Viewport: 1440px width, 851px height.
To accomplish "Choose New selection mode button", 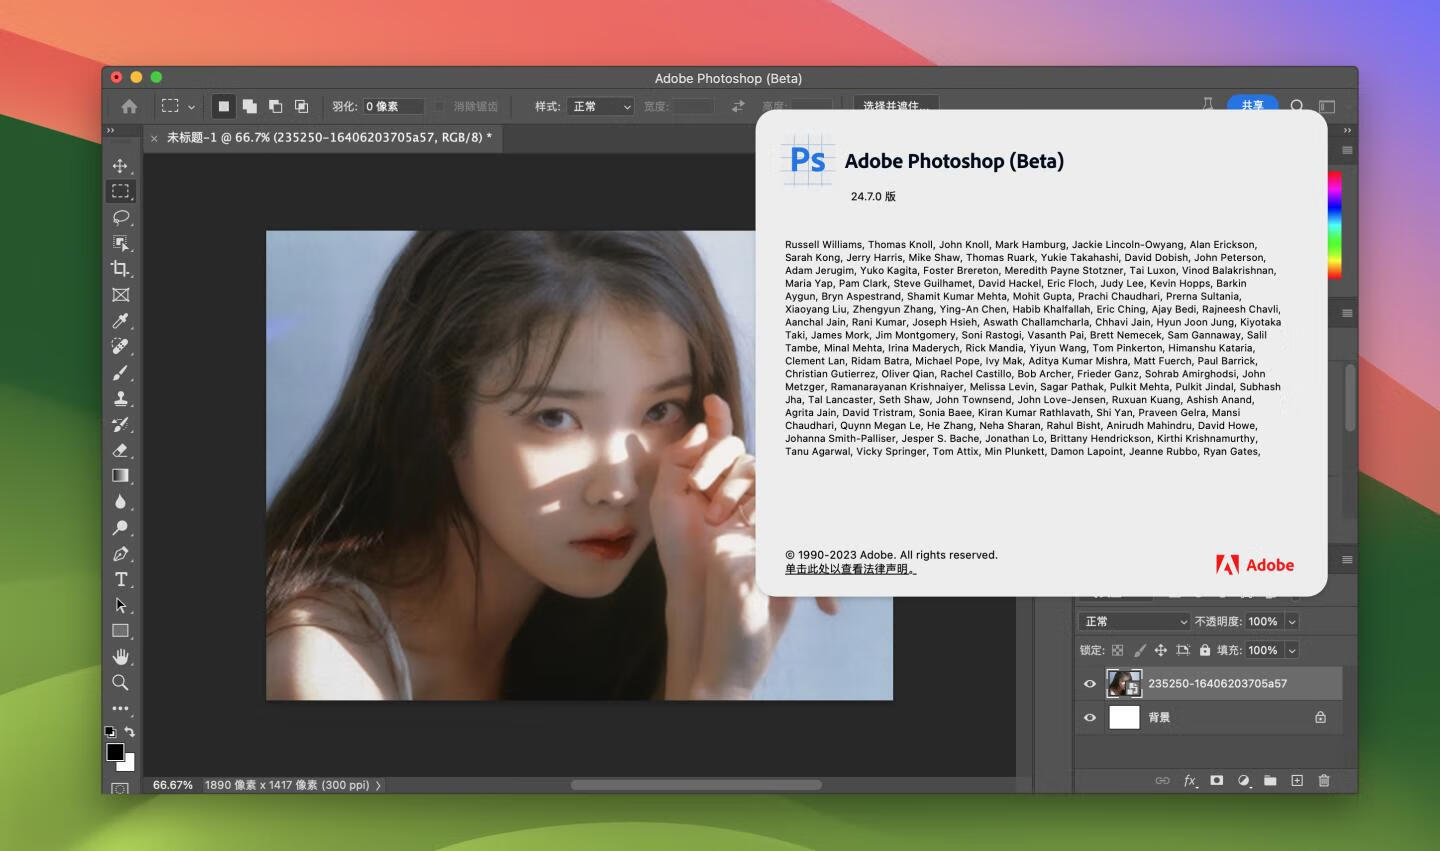I will click(x=224, y=106).
